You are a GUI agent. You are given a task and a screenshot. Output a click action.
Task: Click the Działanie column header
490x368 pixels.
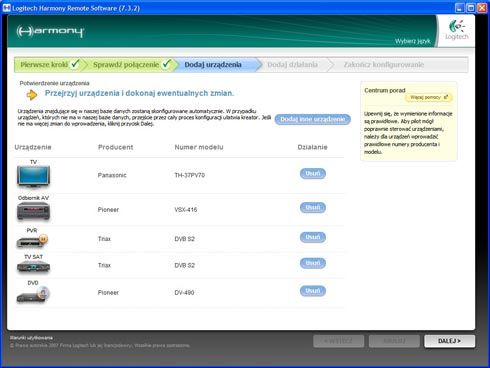(x=312, y=147)
